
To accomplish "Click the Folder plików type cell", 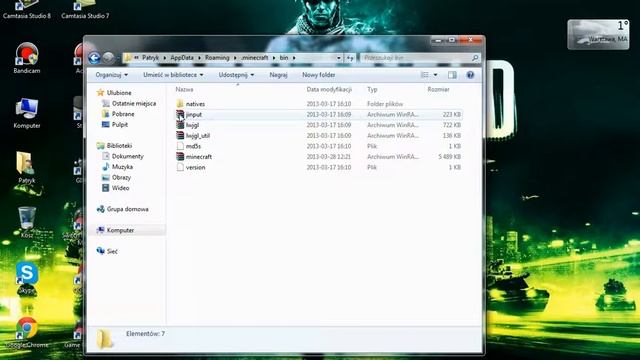I will click(x=385, y=104).
